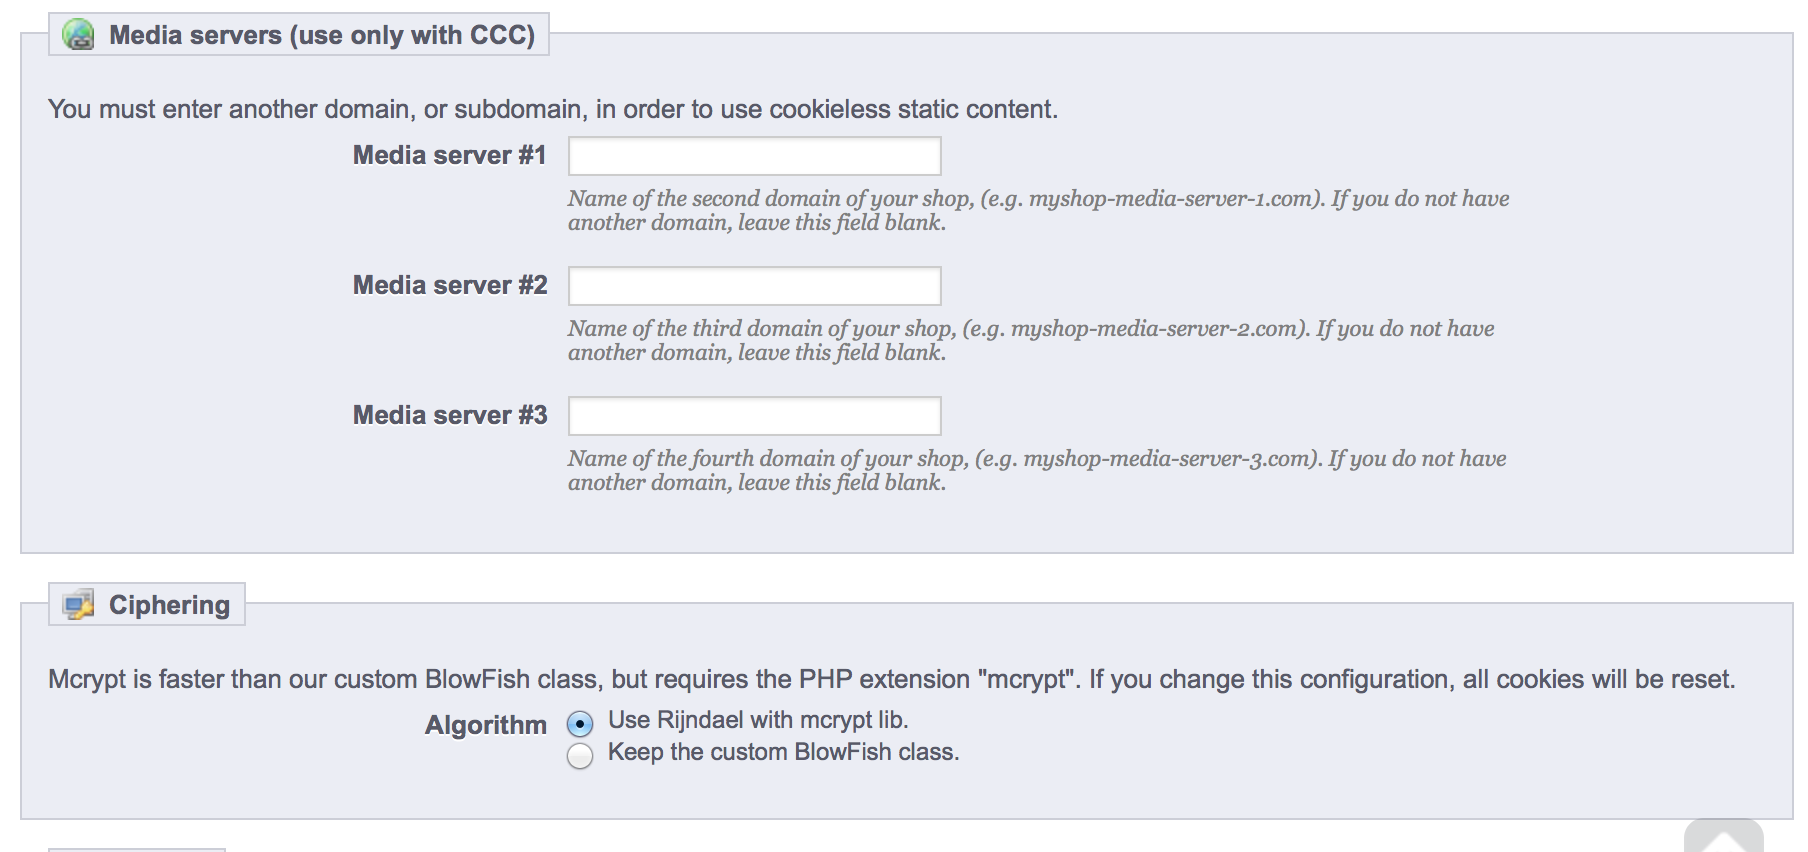Click the second domain help text
The height and width of the screenshot is (852, 1808).
click(1038, 210)
